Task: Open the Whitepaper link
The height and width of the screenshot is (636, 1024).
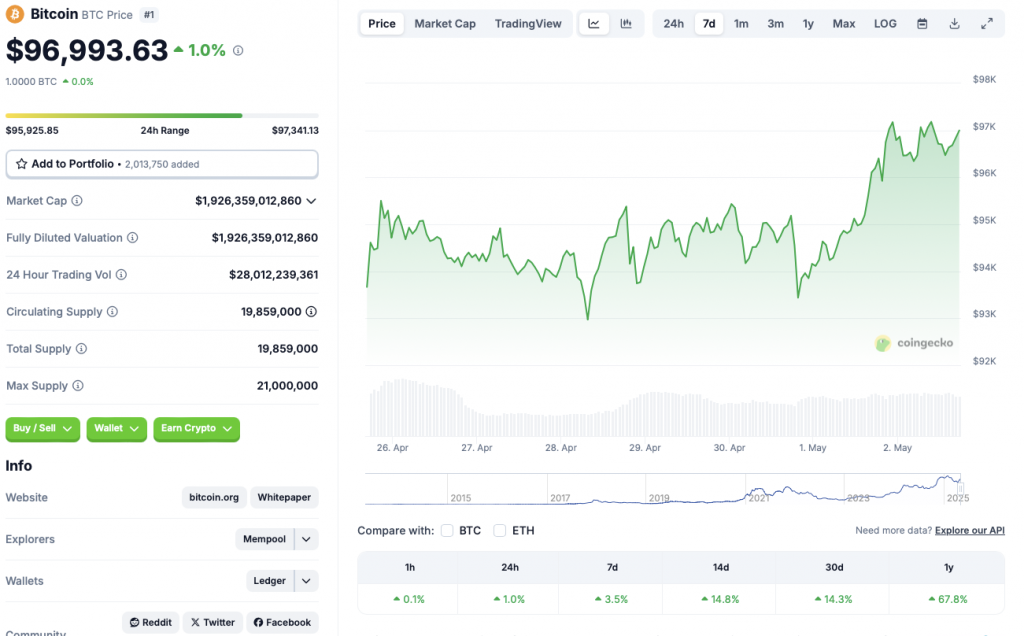Action: pos(284,497)
